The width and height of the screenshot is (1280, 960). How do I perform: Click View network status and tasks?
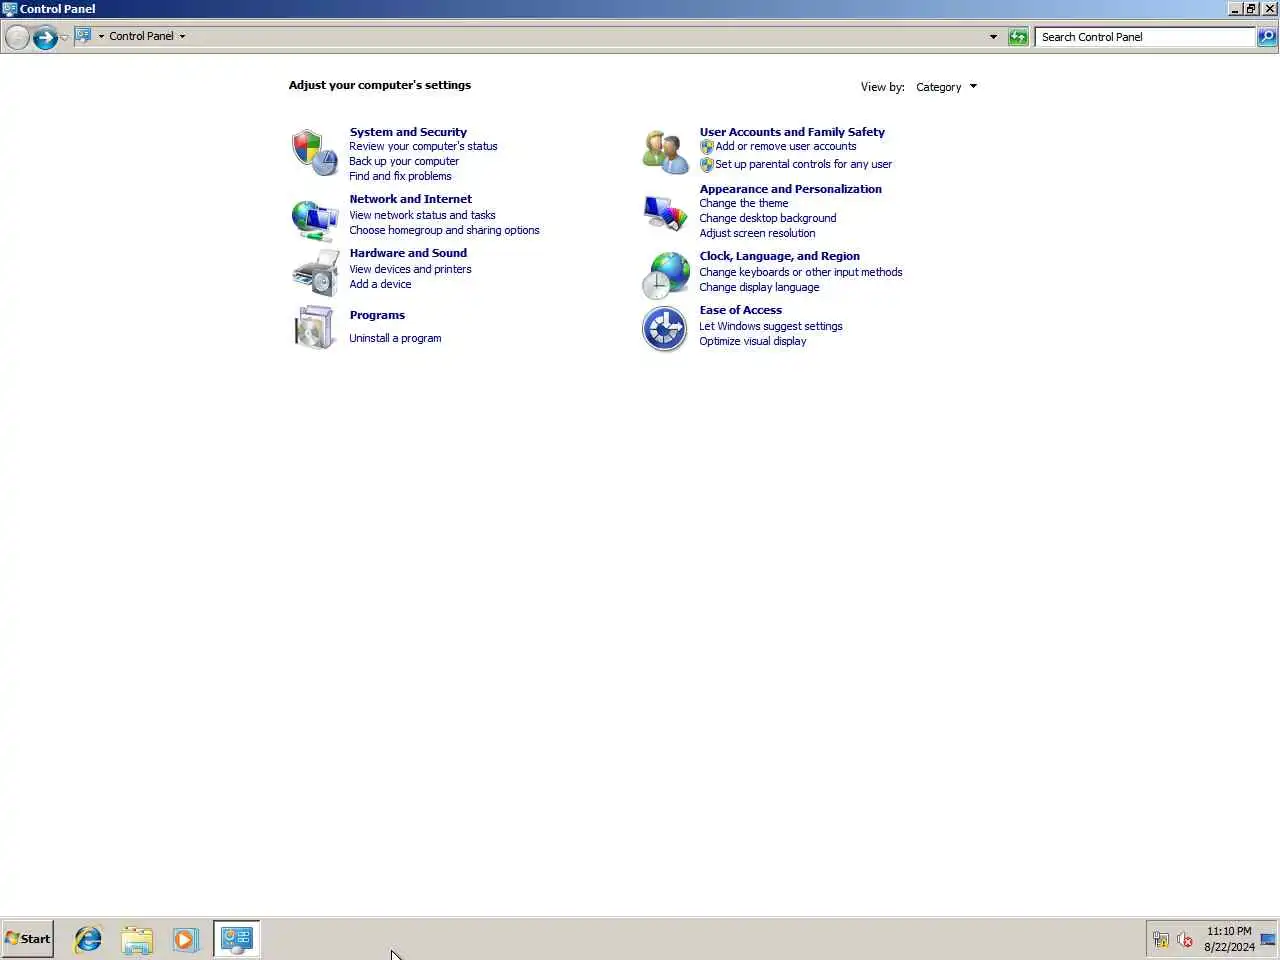pyautogui.click(x=422, y=215)
